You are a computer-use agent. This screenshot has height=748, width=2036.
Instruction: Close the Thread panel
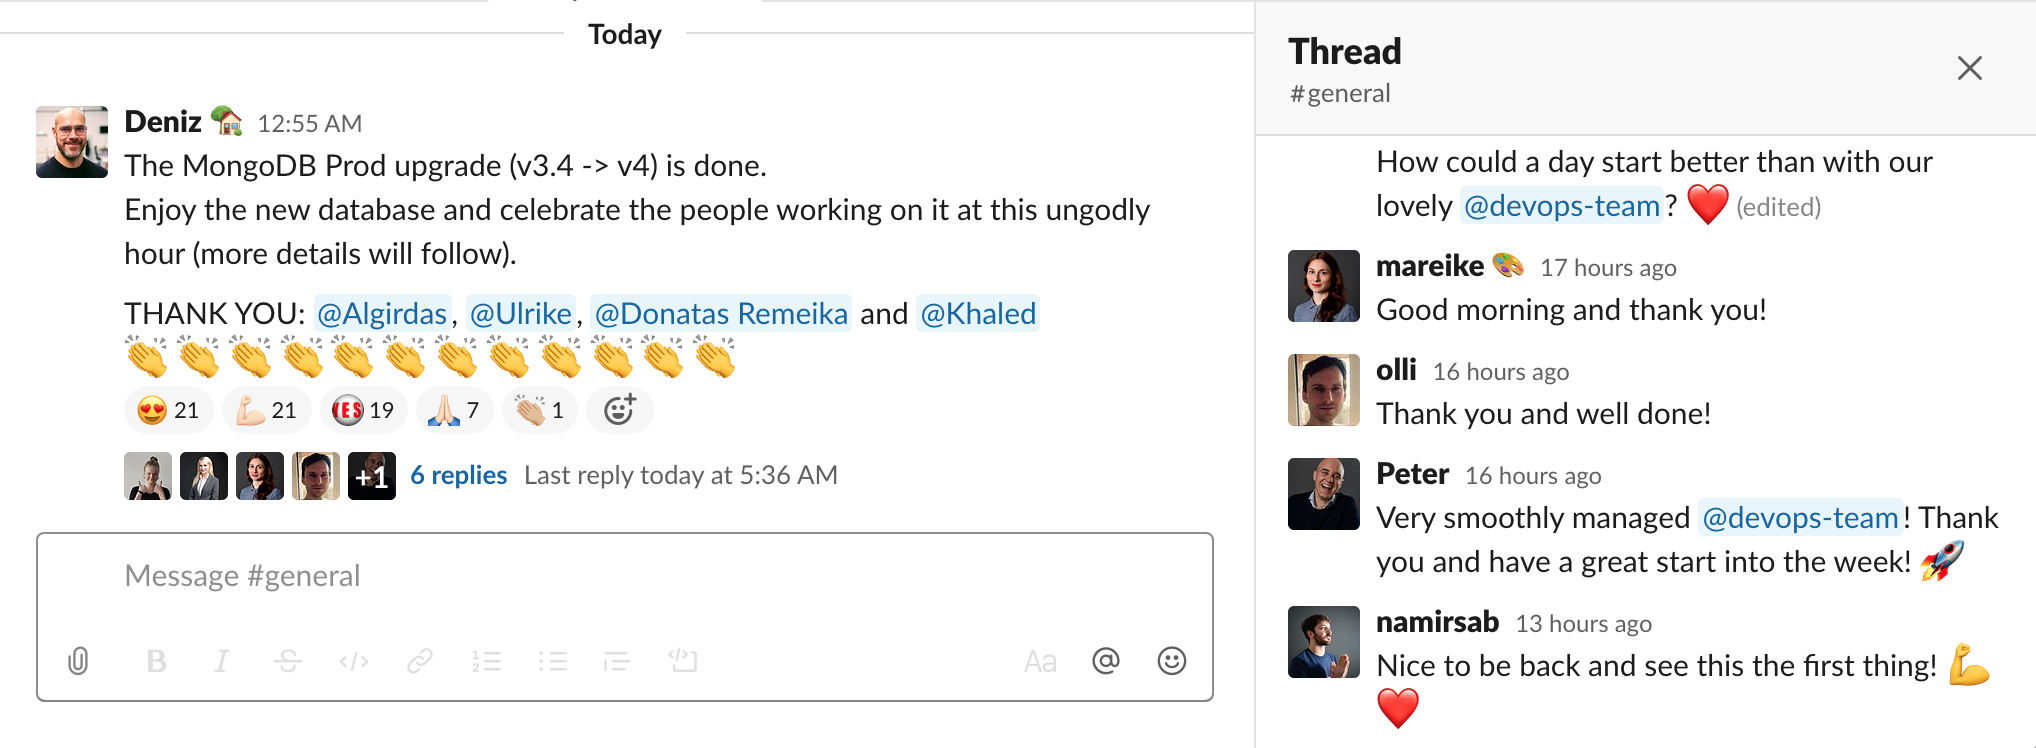[1970, 68]
